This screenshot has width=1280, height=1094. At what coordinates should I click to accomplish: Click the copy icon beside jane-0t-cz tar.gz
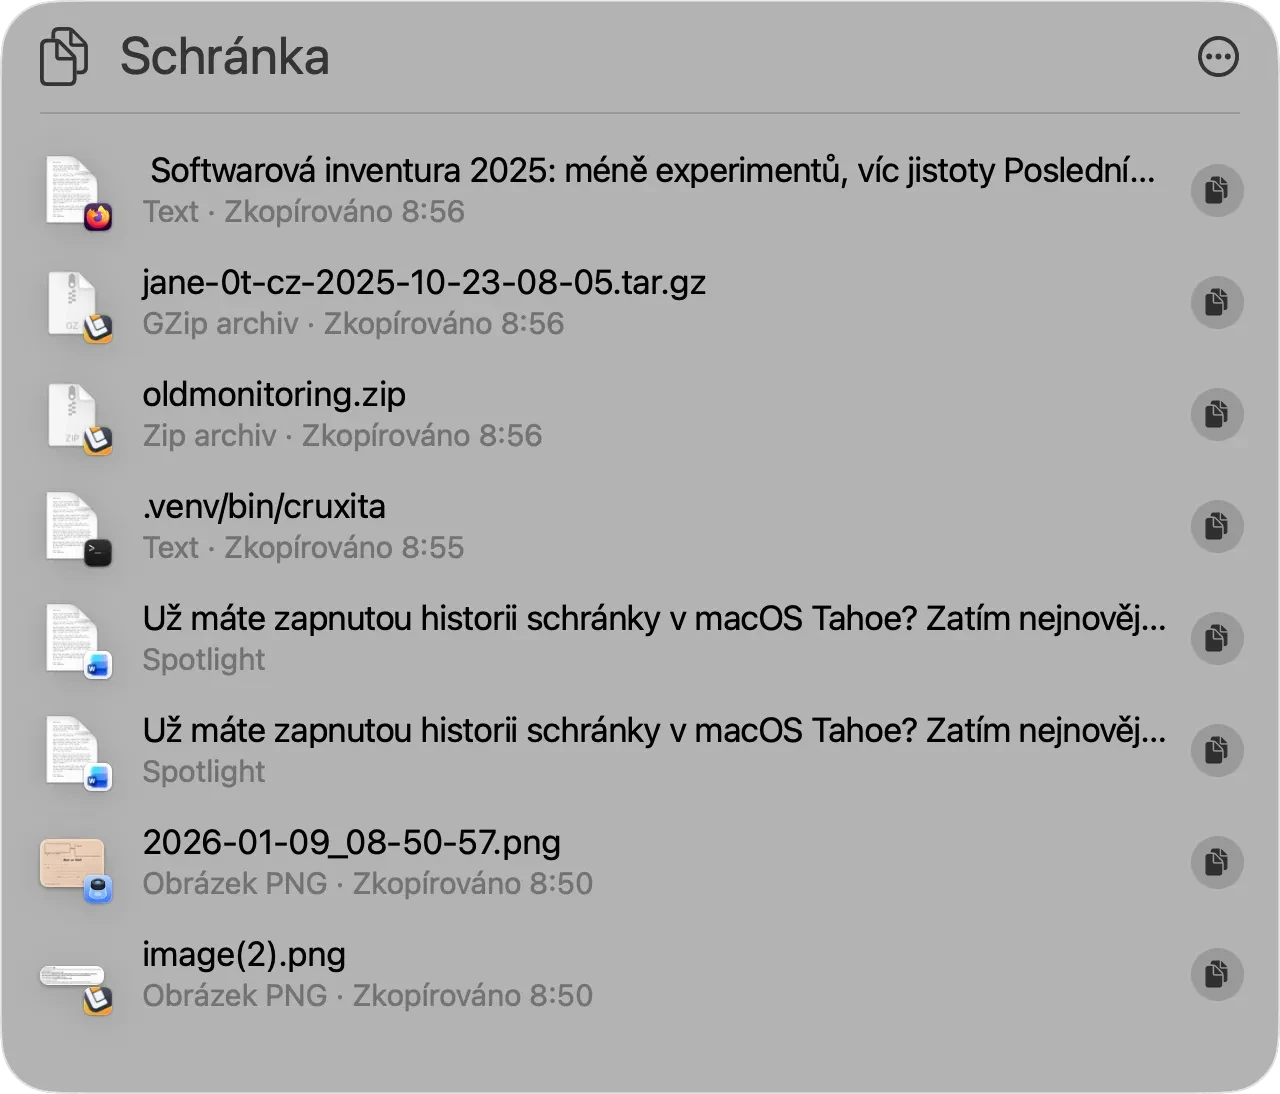click(1217, 302)
